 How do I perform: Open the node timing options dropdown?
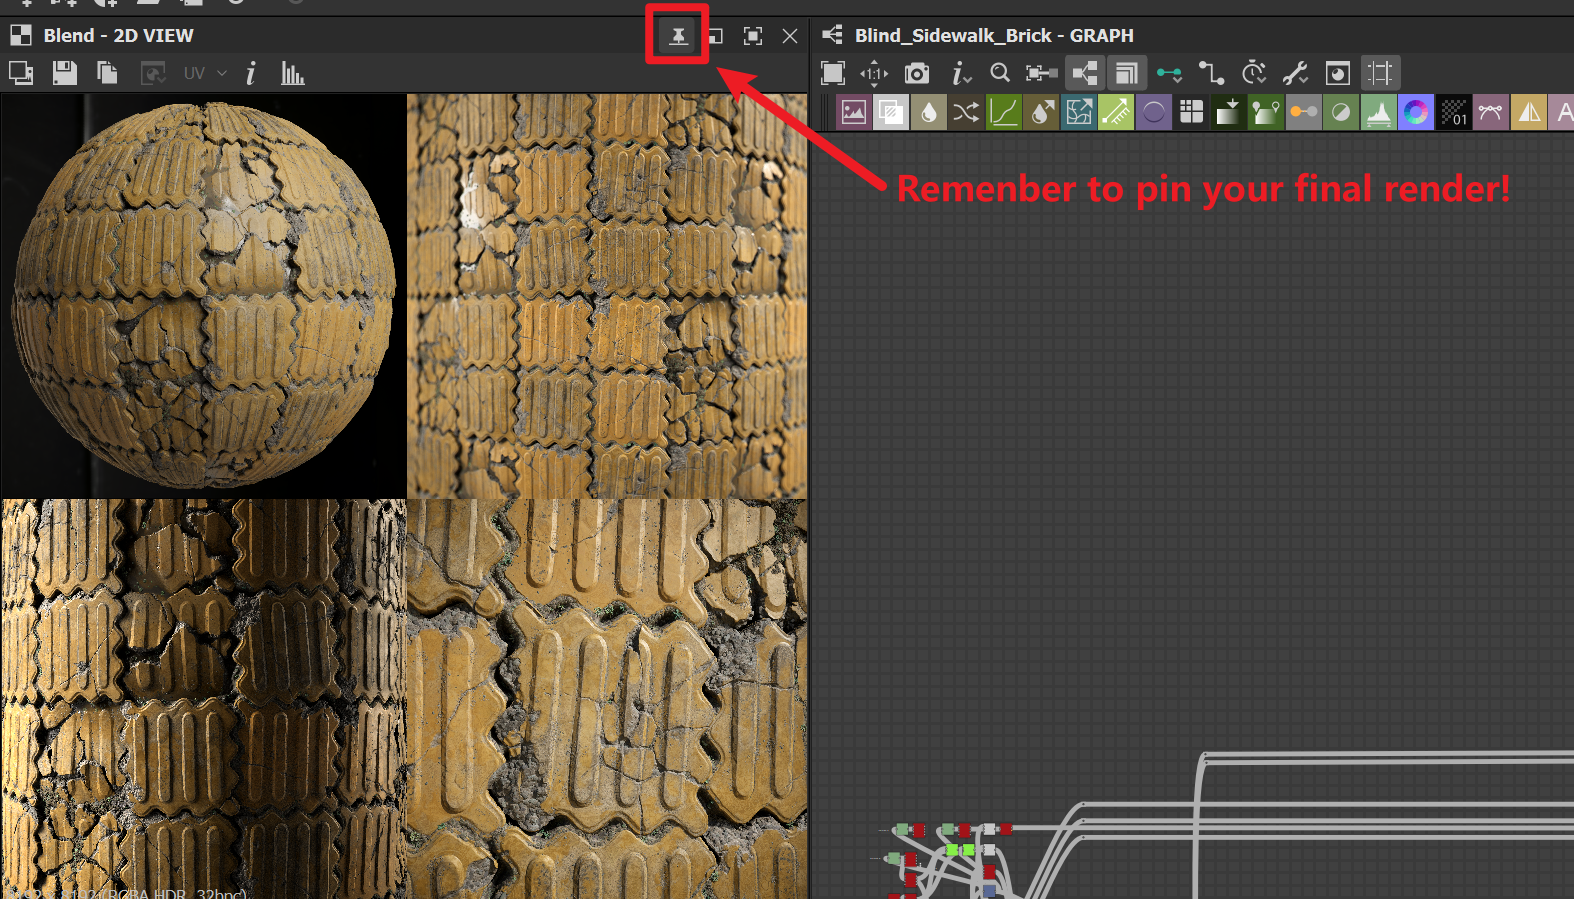[x=1254, y=73]
